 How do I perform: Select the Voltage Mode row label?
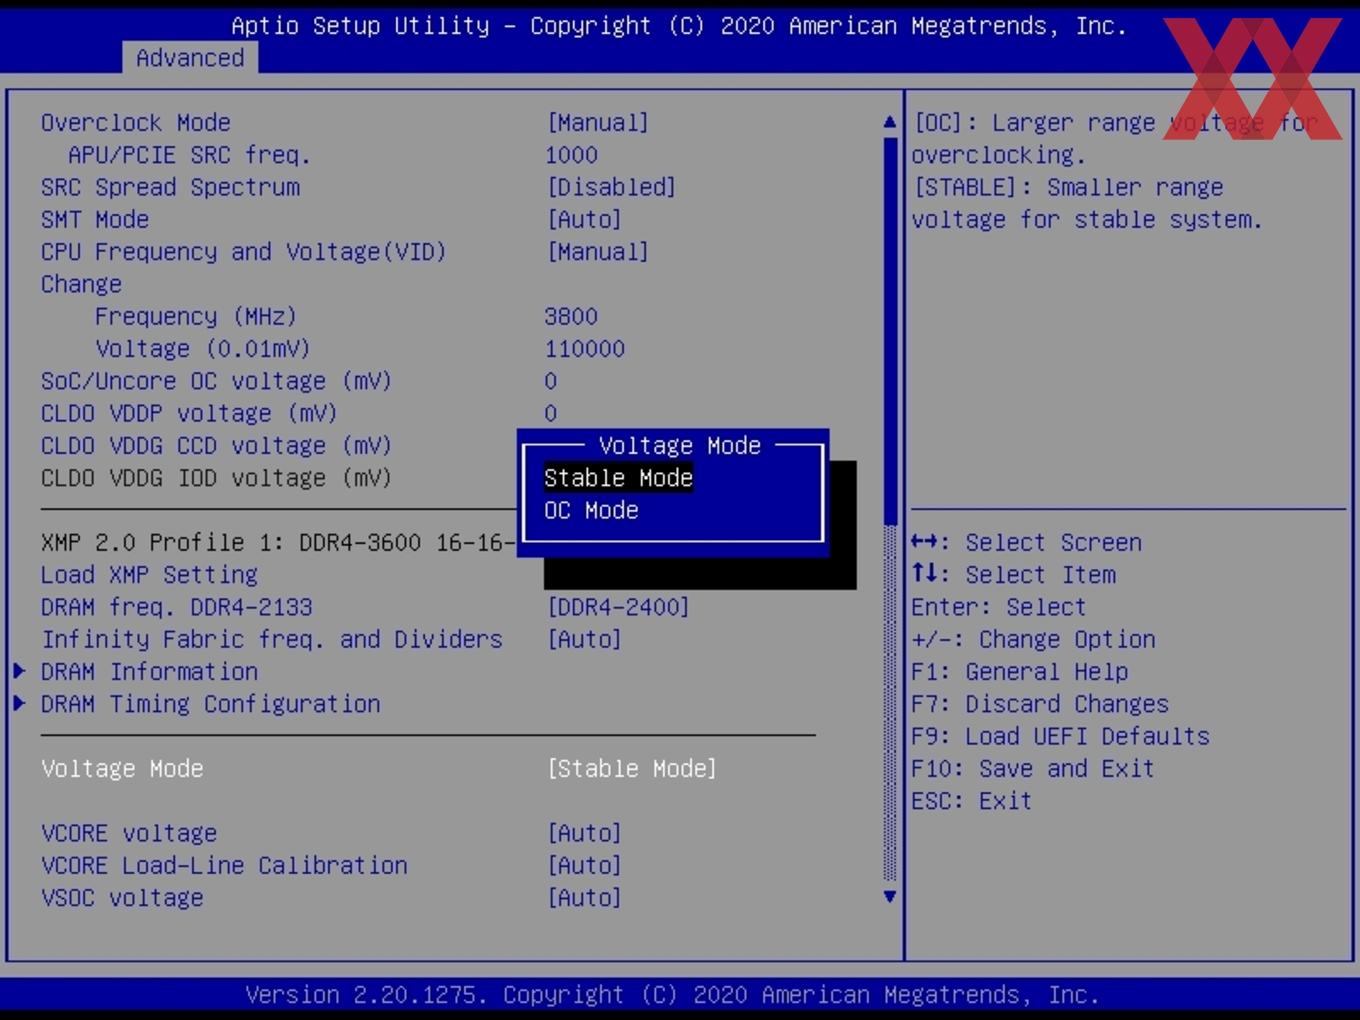point(122,768)
